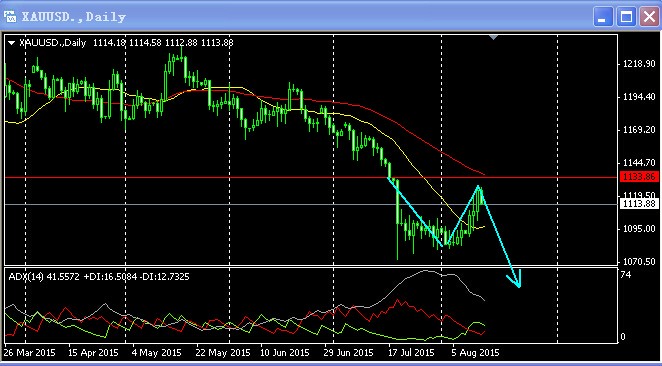Click the 10 Jun 2015 date label
The image size is (662, 366).
(285, 352)
